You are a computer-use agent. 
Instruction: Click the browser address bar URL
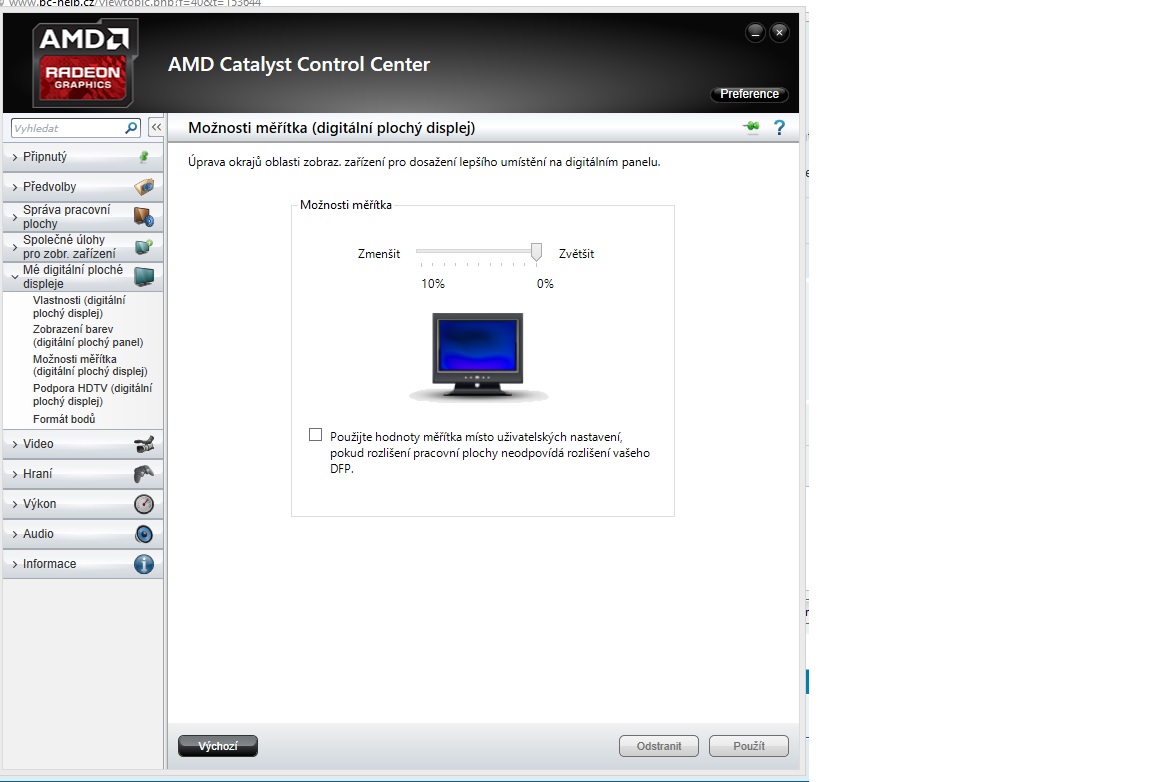point(134,3)
